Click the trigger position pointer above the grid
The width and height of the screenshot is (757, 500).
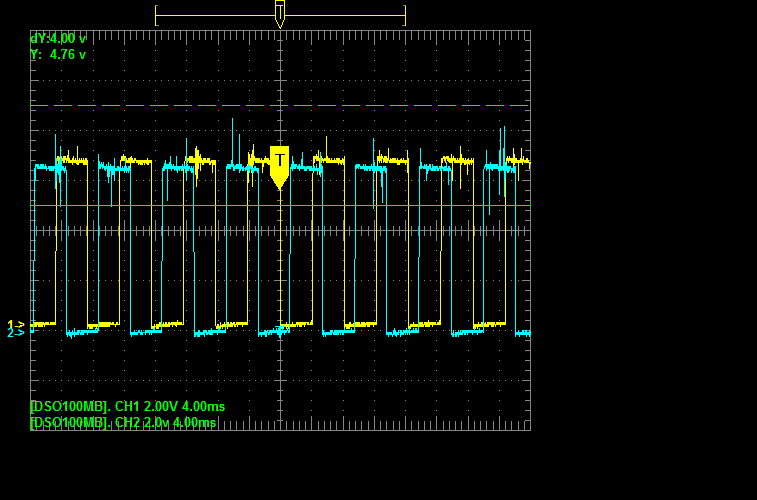pyautogui.click(x=280, y=14)
